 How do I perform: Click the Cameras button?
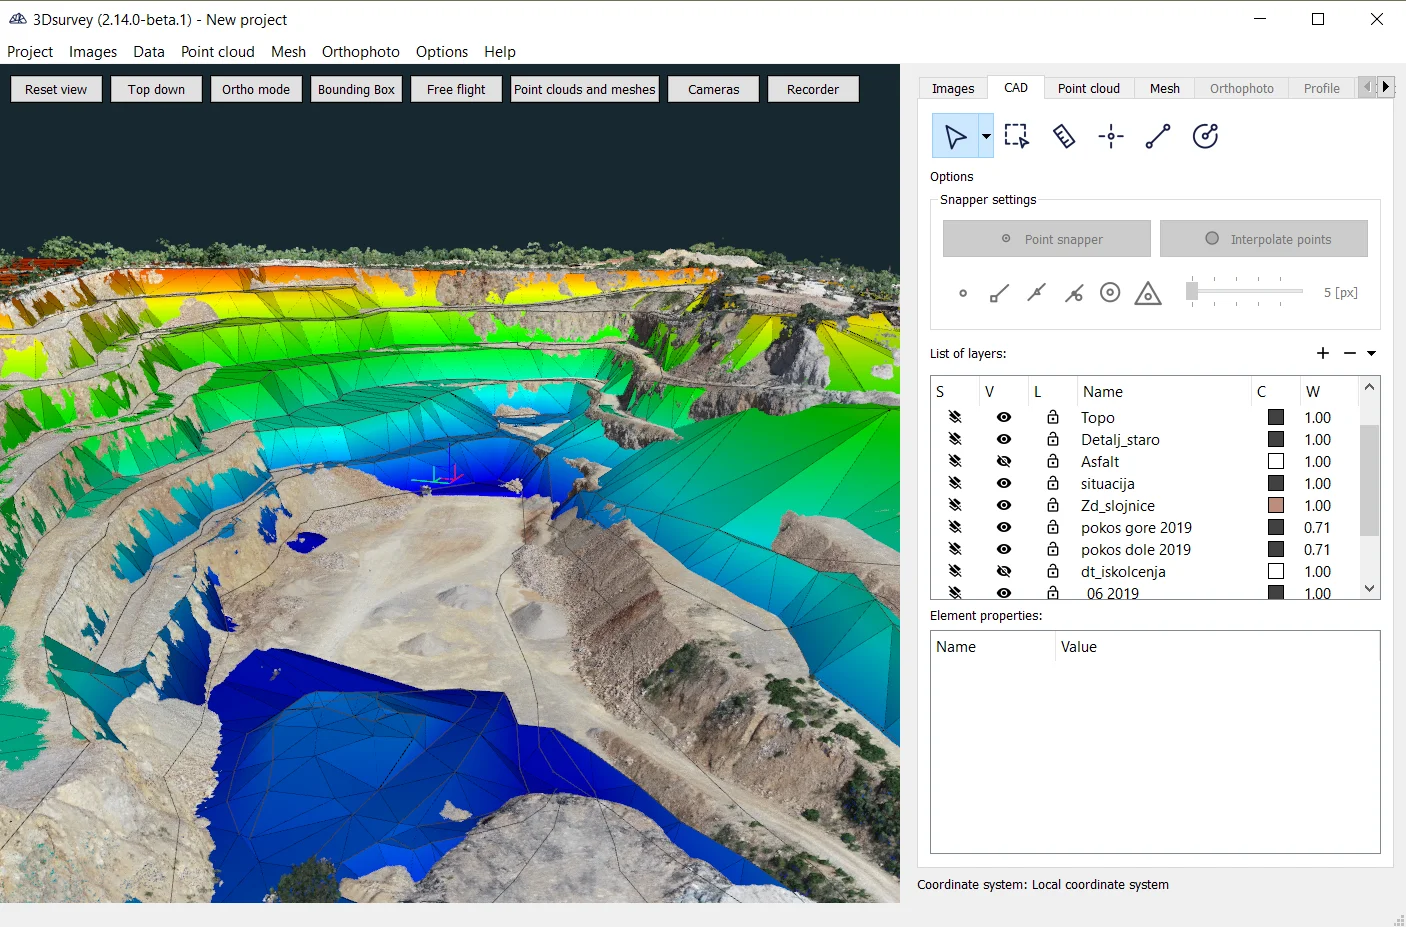coord(714,89)
